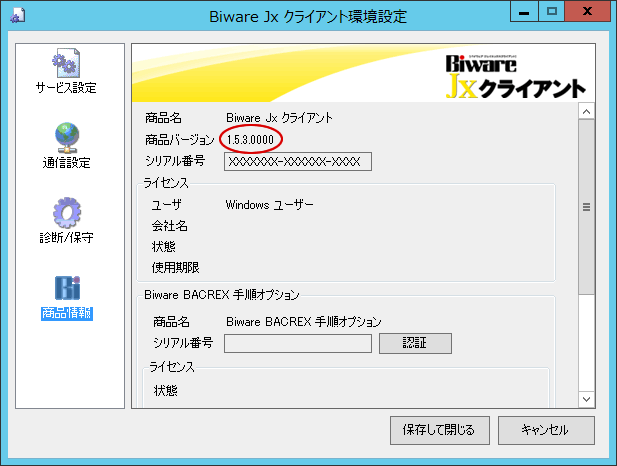Click the Biware BACREX 手順オプション group title

coord(222,295)
